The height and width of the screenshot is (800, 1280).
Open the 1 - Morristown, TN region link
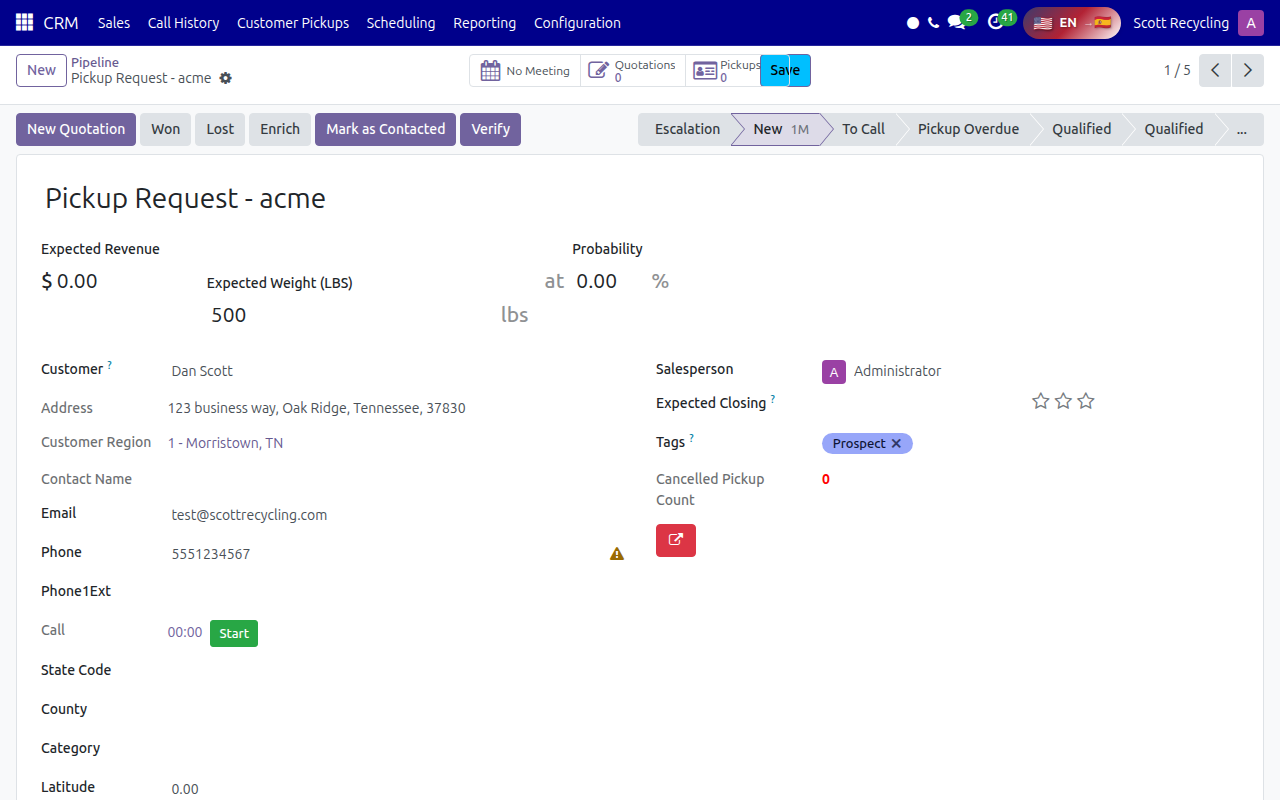pos(225,443)
